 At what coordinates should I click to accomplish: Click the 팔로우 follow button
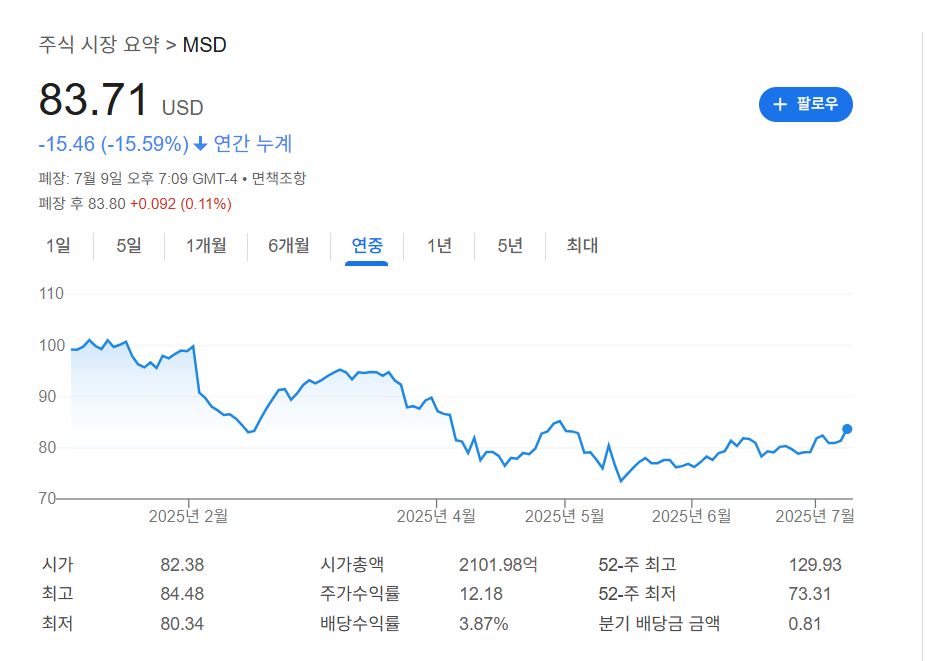pyautogui.click(x=806, y=105)
